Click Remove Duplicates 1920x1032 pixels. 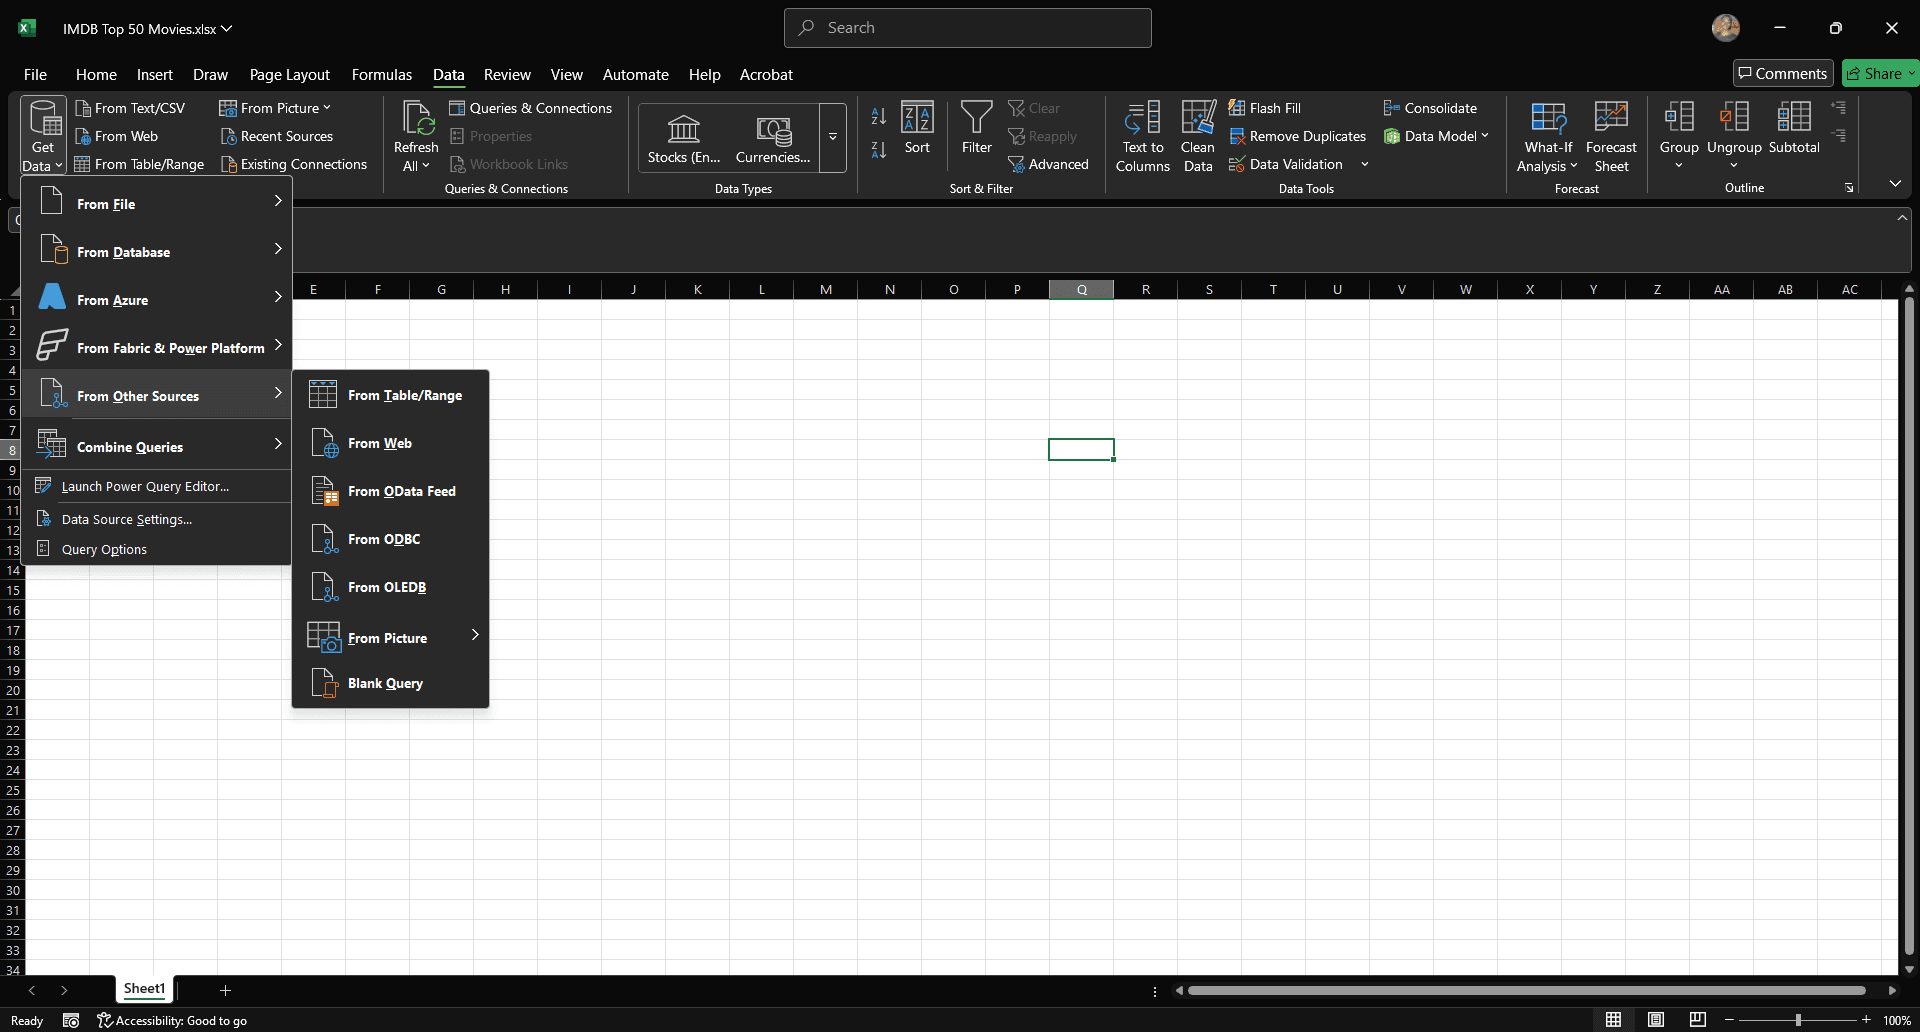point(1297,136)
